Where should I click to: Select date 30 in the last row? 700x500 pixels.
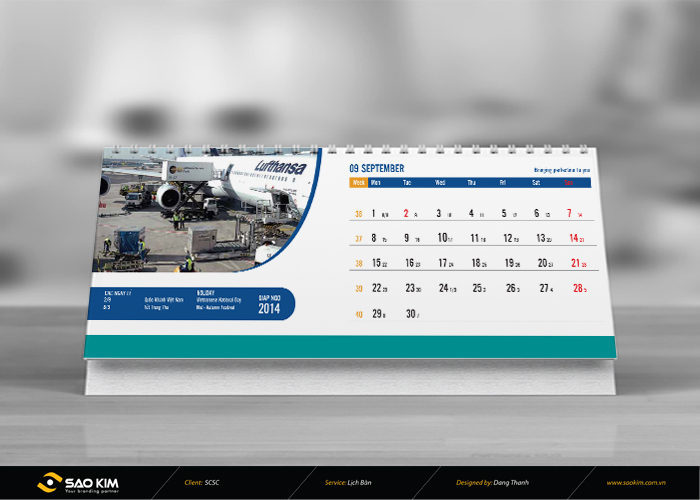(409, 314)
